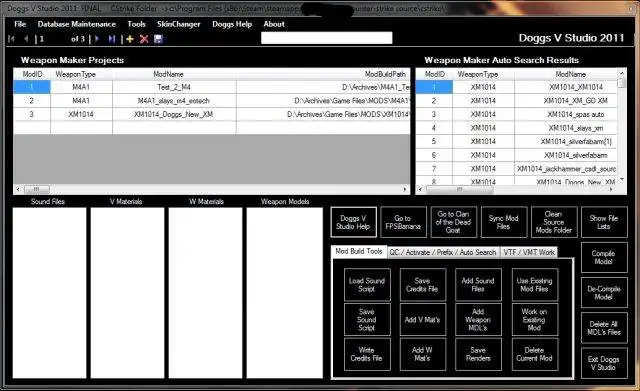This screenshot has height=391, width=640.
Task: Click the Add W Mat's button
Action: (x=422, y=354)
